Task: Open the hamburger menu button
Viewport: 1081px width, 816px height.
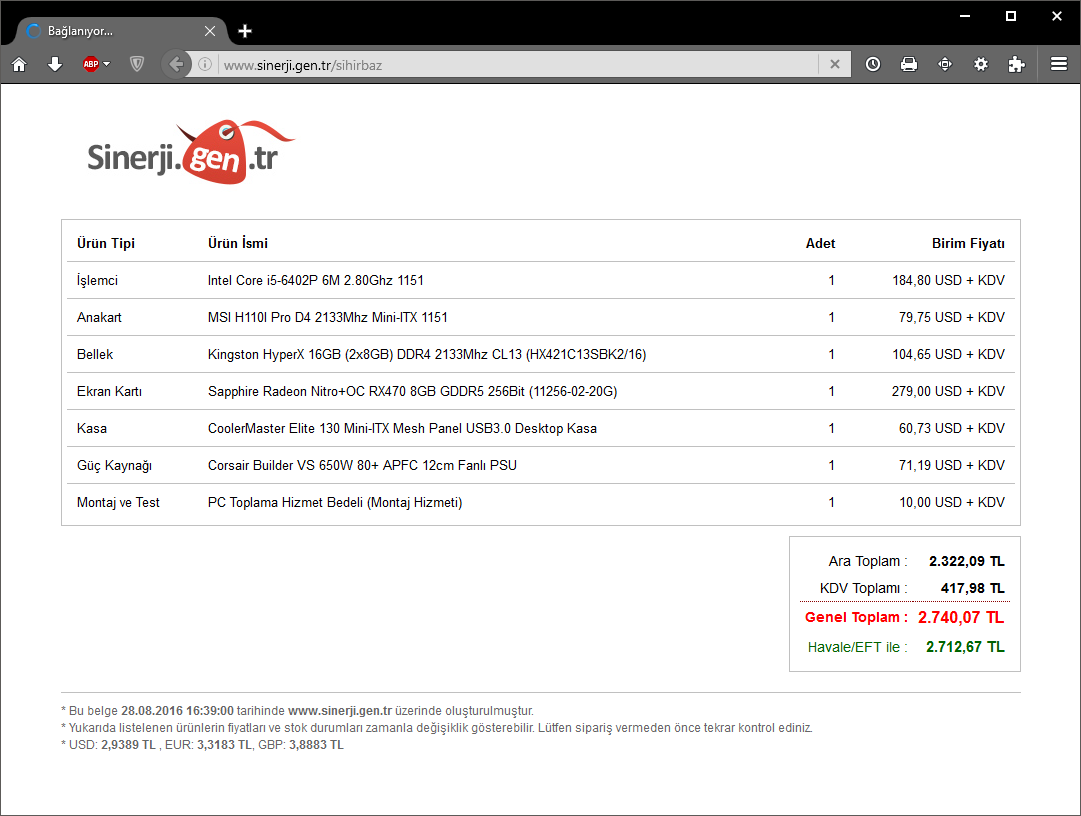Action: 1059,64
